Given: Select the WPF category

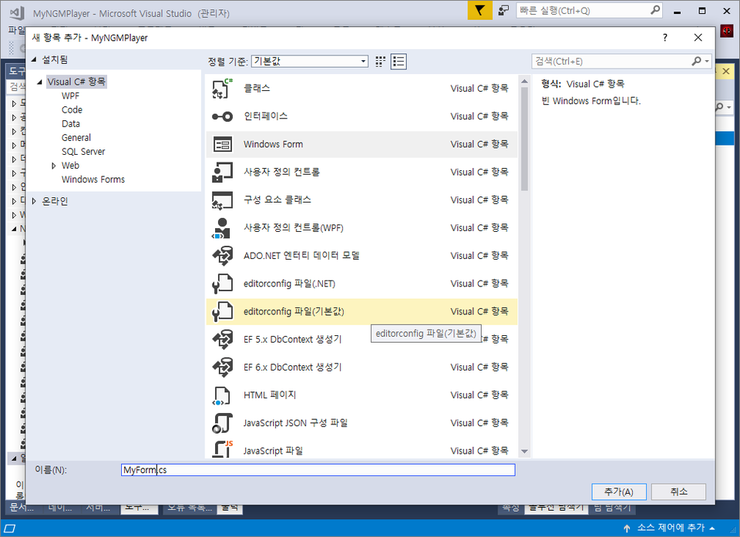Looking at the screenshot, I should [x=70, y=96].
